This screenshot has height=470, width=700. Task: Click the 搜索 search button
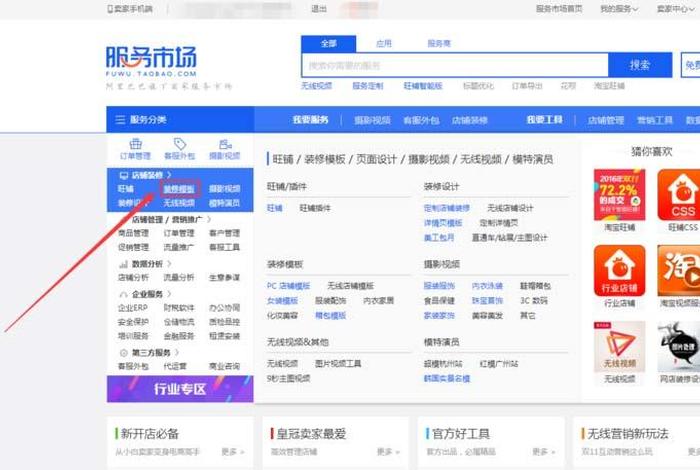(x=640, y=65)
